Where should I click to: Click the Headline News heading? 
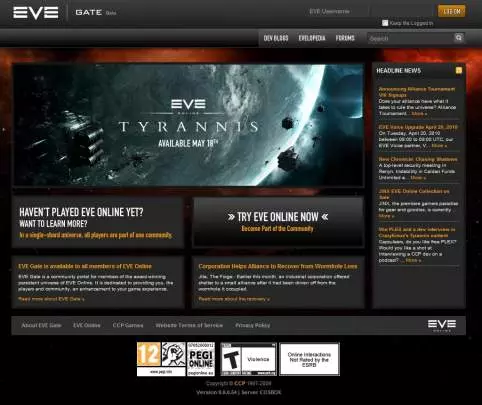[x=398, y=71]
